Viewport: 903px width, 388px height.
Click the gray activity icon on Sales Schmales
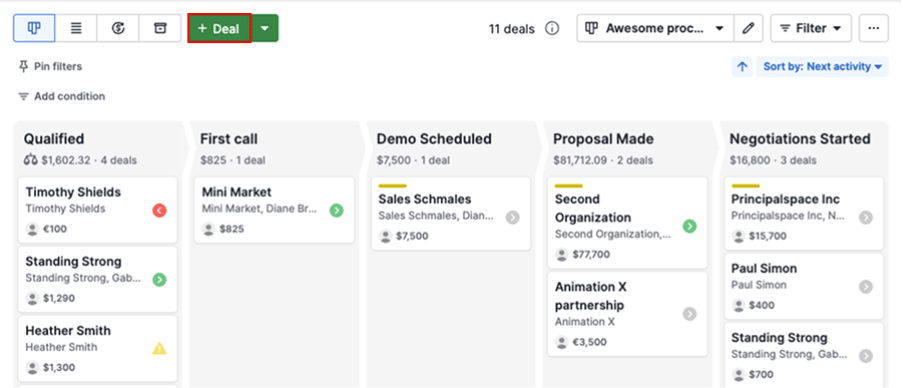click(x=513, y=218)
